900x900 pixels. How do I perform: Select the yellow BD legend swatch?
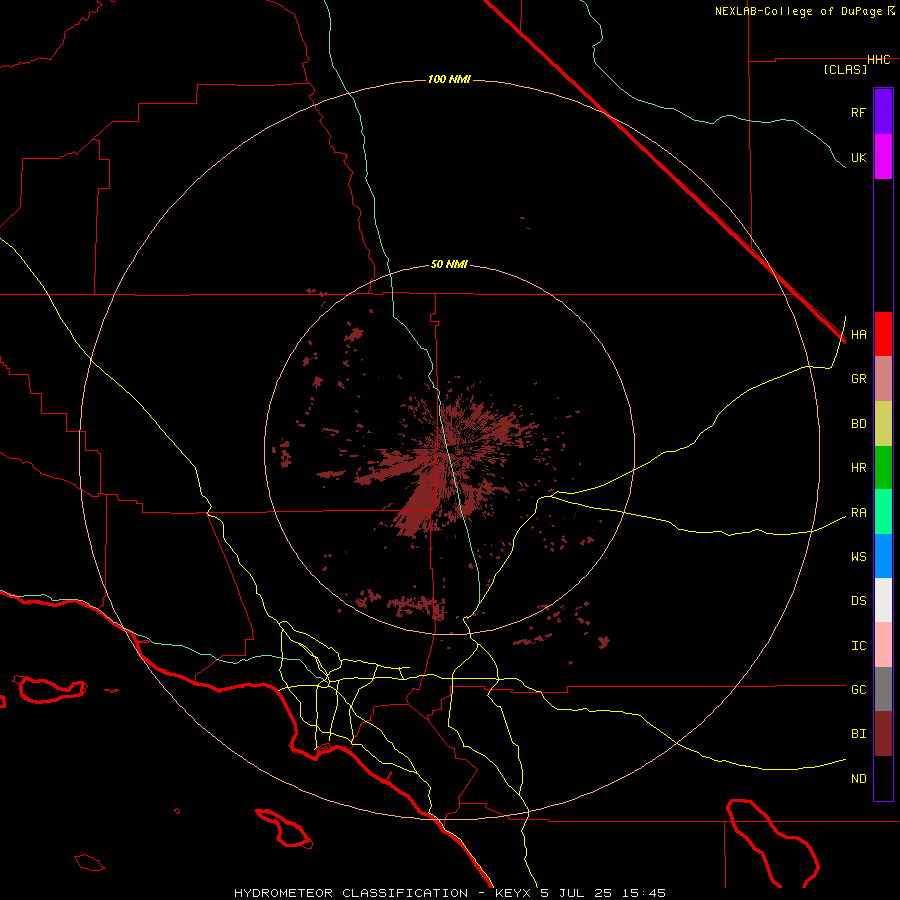pyautogui.click(x=883, y=424)
